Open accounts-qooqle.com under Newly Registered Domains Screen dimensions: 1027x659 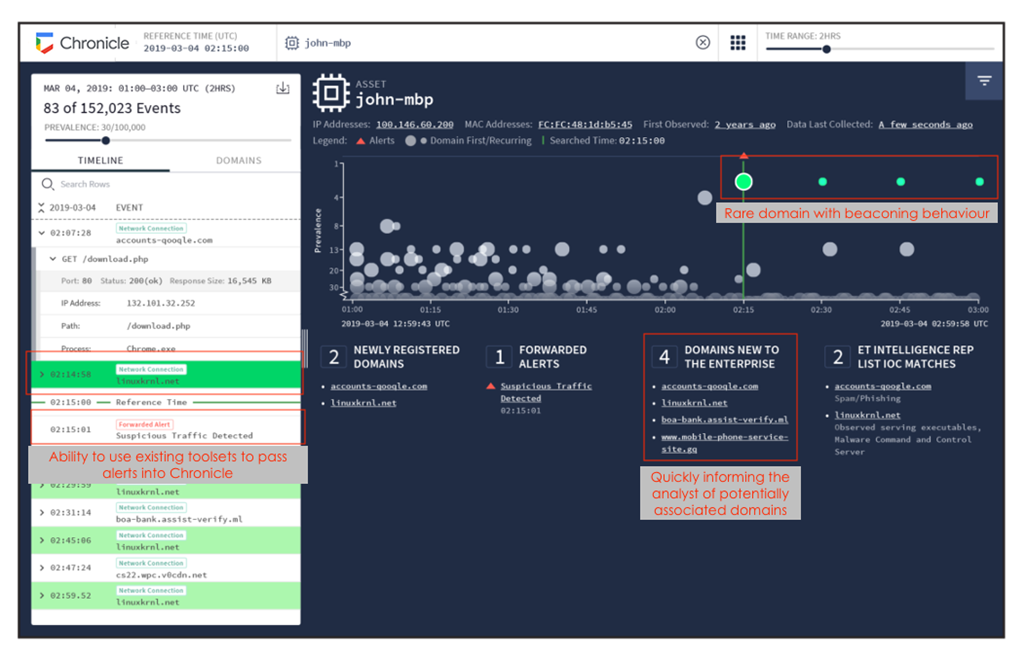tap(379, 386)
